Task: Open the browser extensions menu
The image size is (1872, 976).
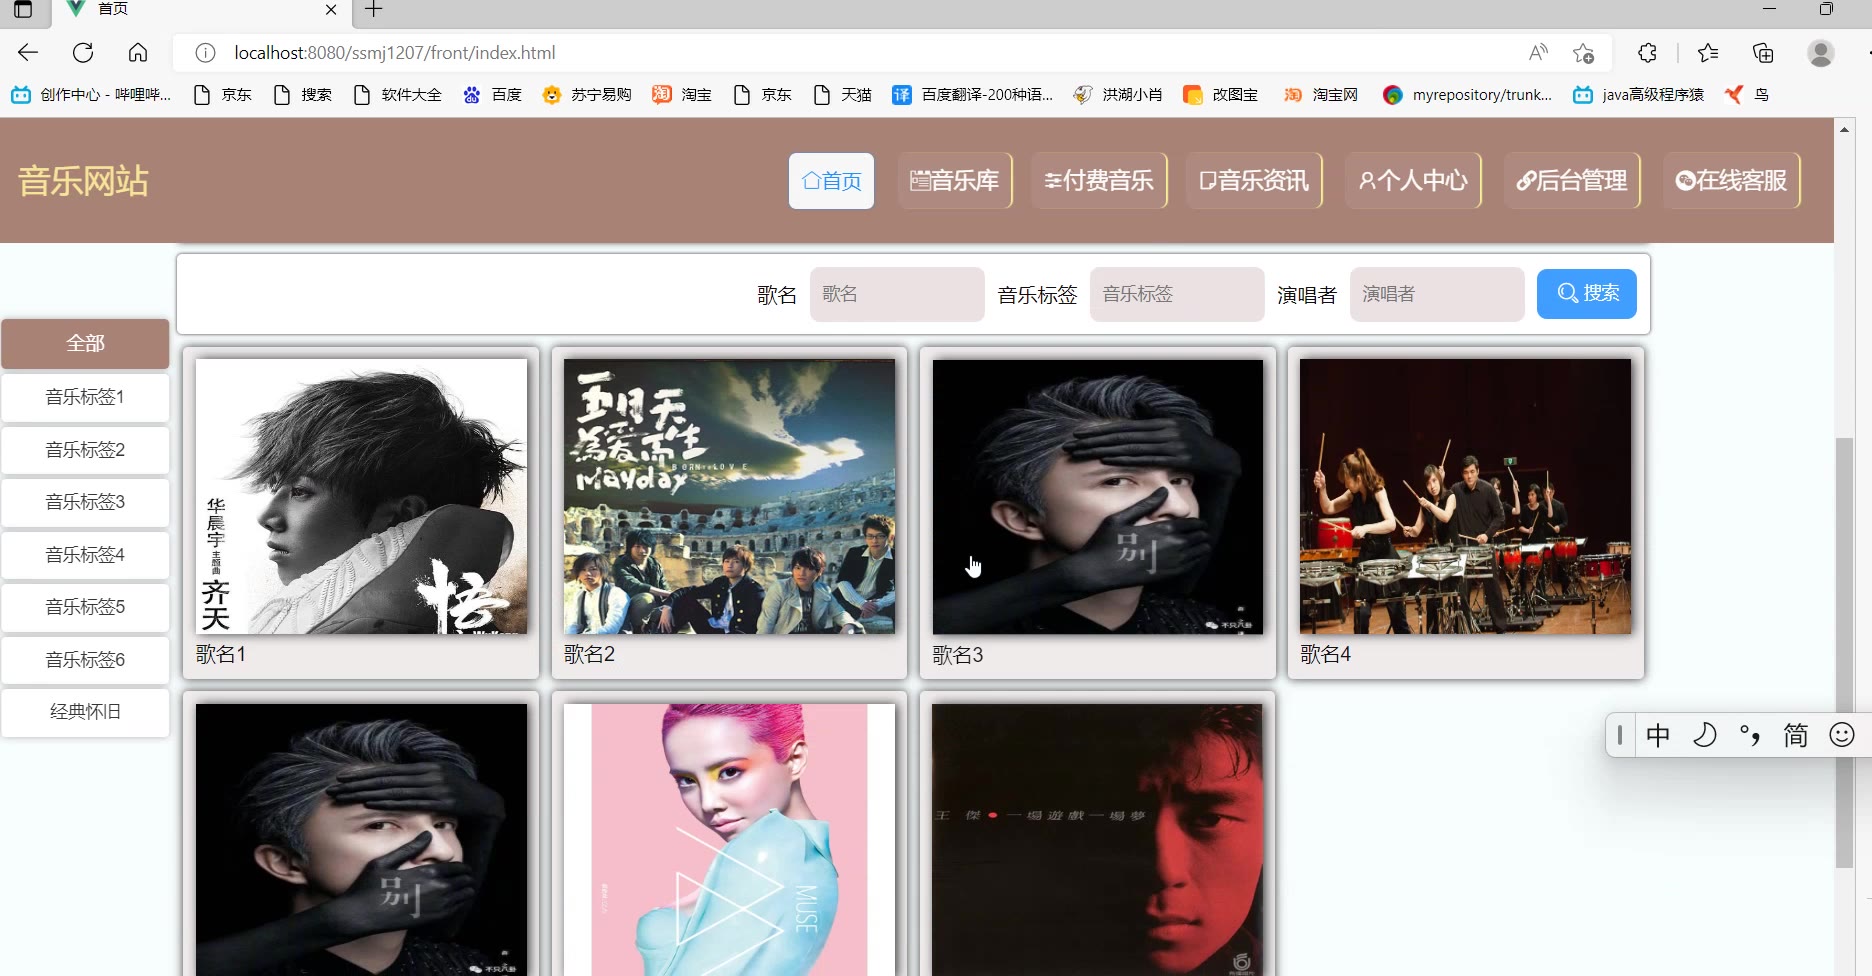Action: coord(1647,53)
